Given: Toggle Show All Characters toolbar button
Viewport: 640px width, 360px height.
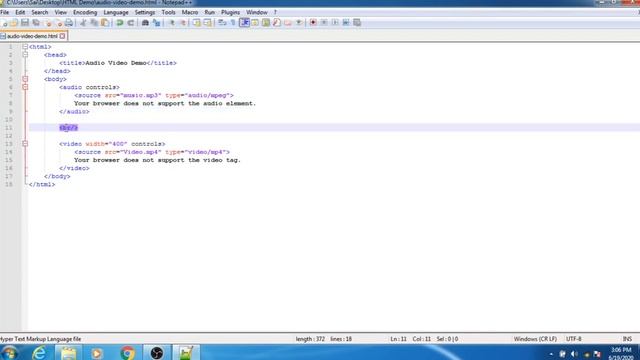Looking at the screenshot, I should pos(233,23).
